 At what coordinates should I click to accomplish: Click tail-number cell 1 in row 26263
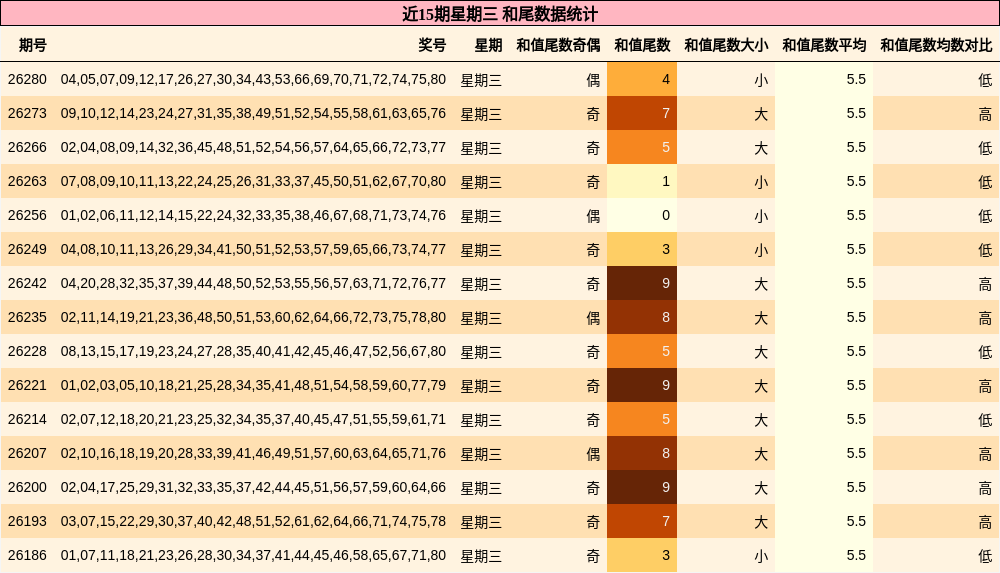coord(642,181)
